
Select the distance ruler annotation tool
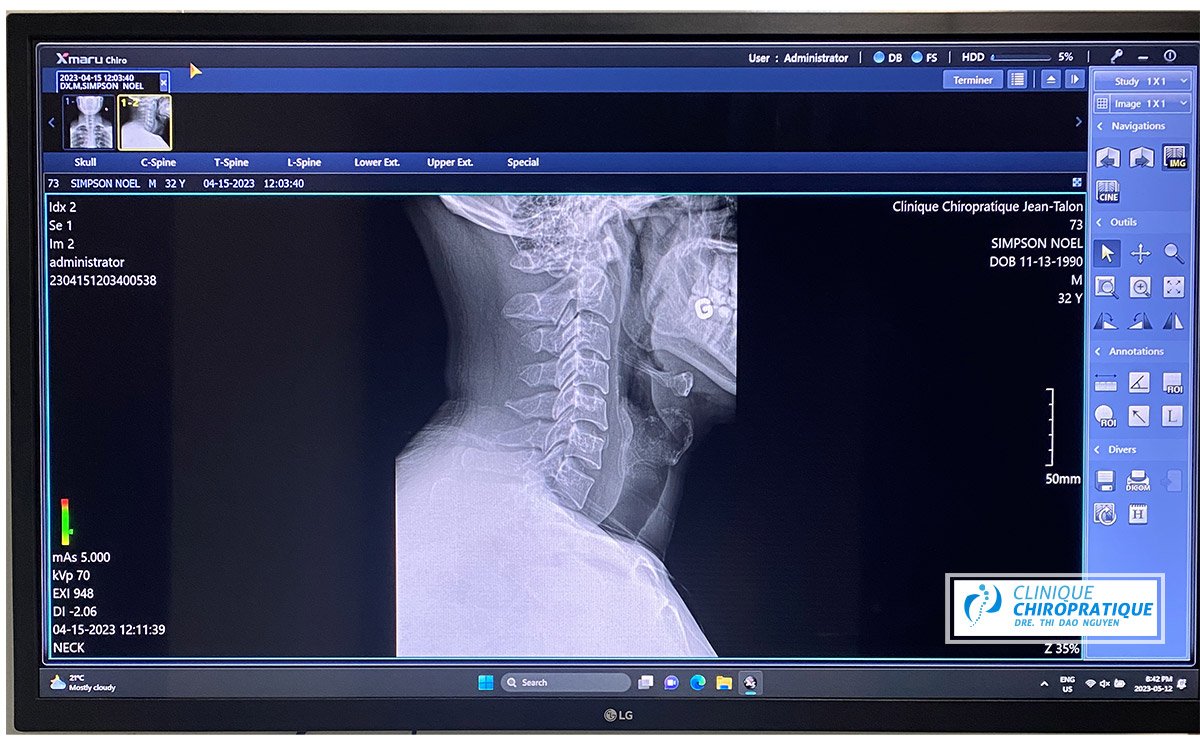coord(1107,382)
